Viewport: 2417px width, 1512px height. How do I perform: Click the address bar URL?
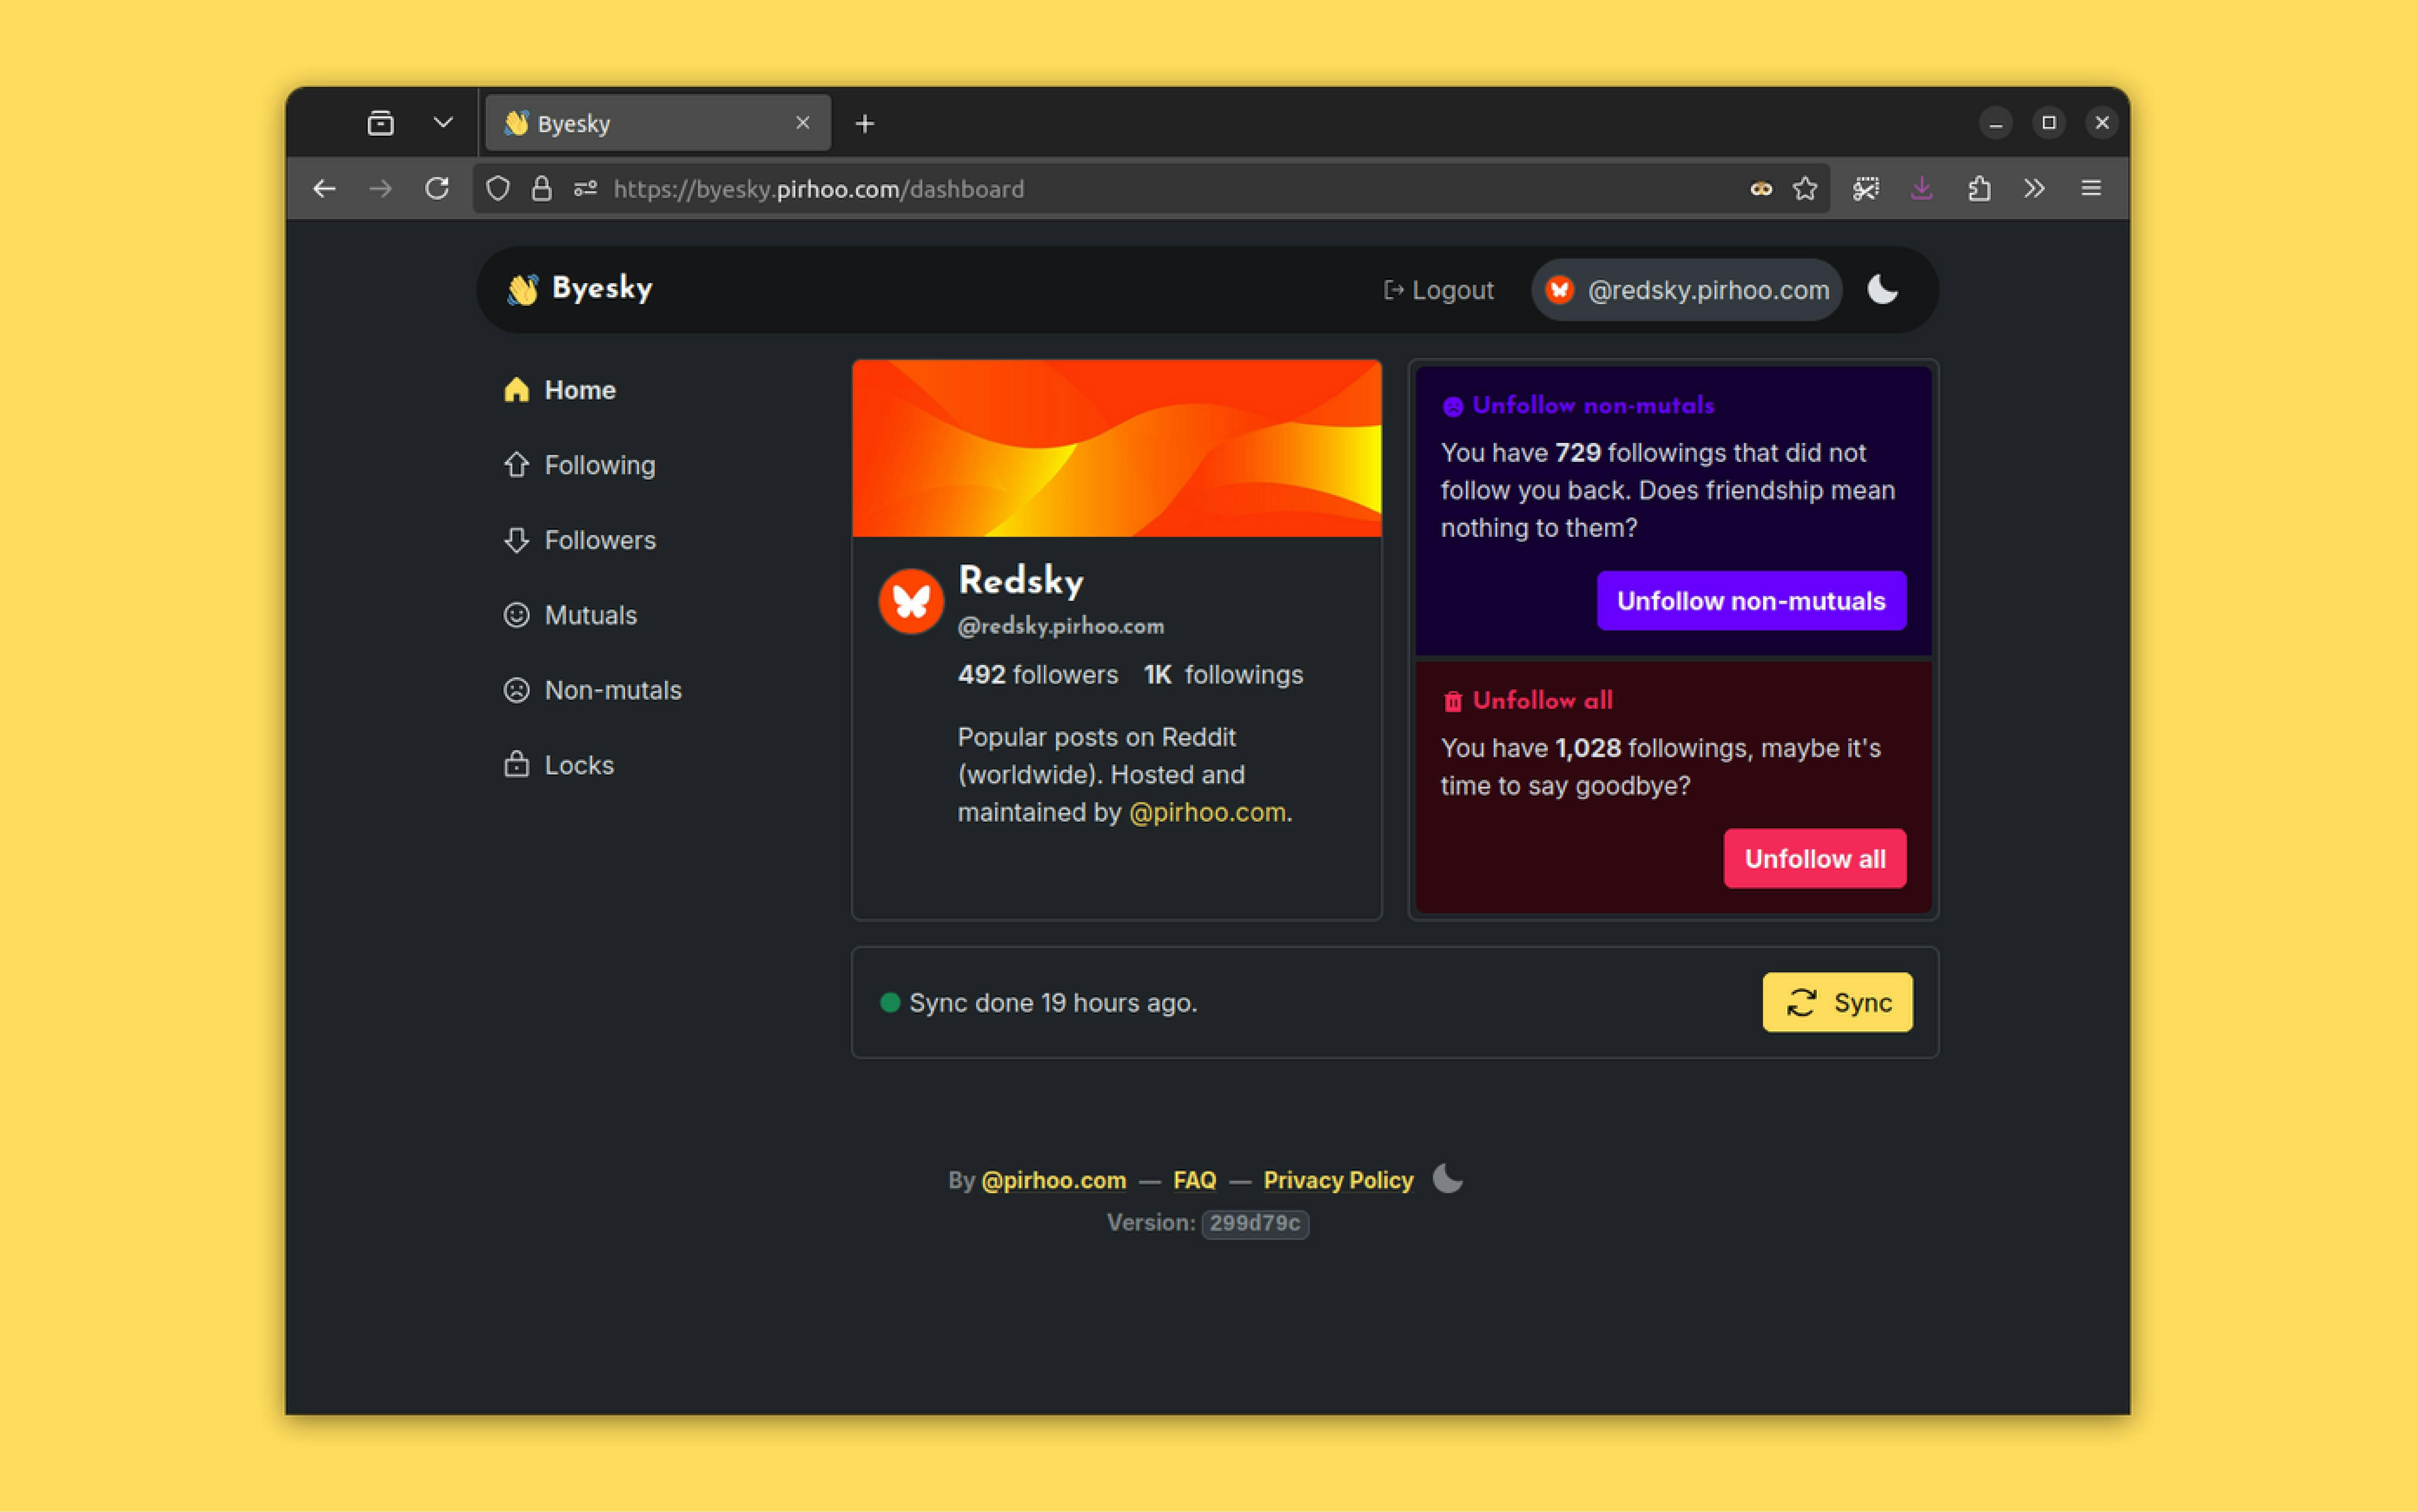(x=819, y=189)
